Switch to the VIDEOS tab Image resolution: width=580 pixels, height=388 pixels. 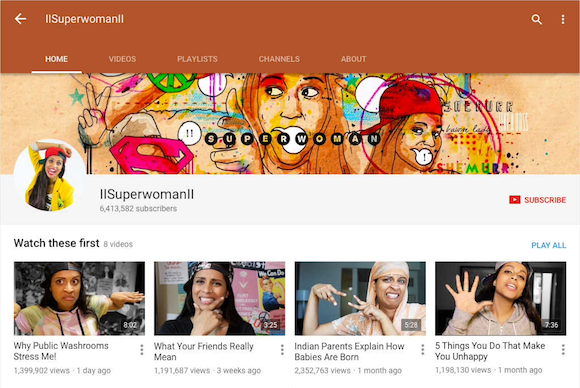pyautogui.click(x=122, y=59)
